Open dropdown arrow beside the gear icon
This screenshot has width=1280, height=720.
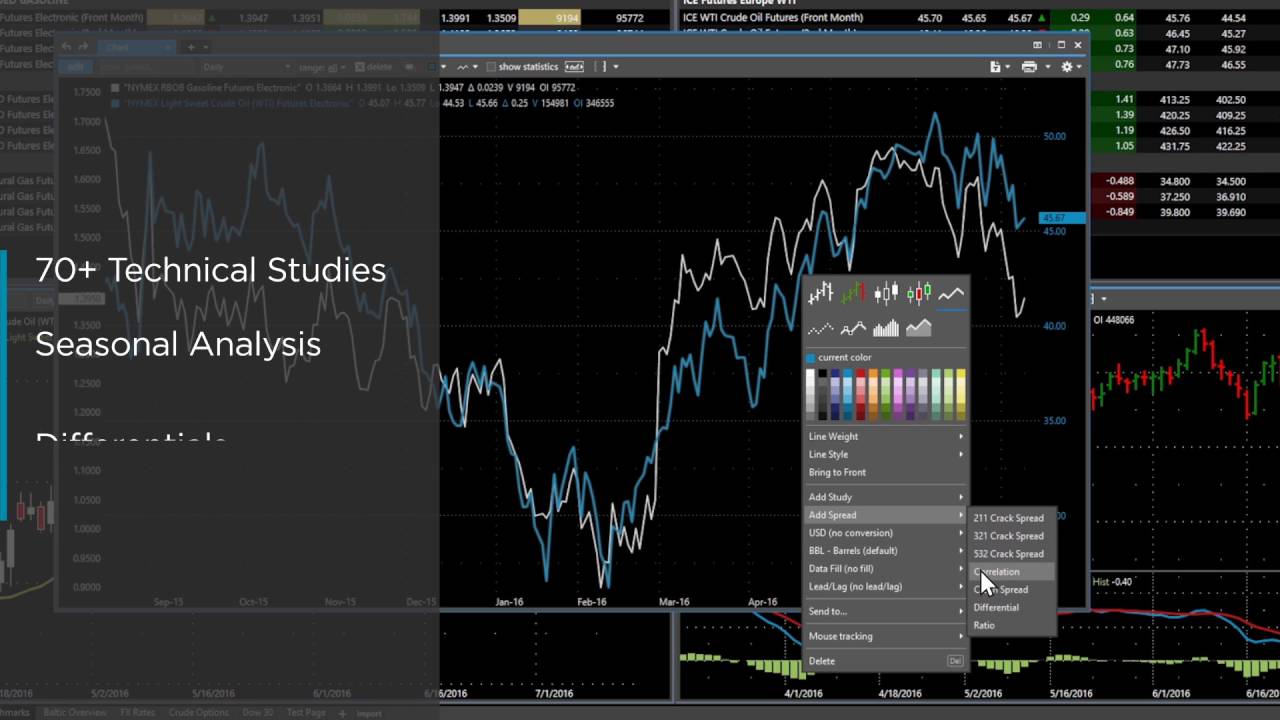[1079, 67]
